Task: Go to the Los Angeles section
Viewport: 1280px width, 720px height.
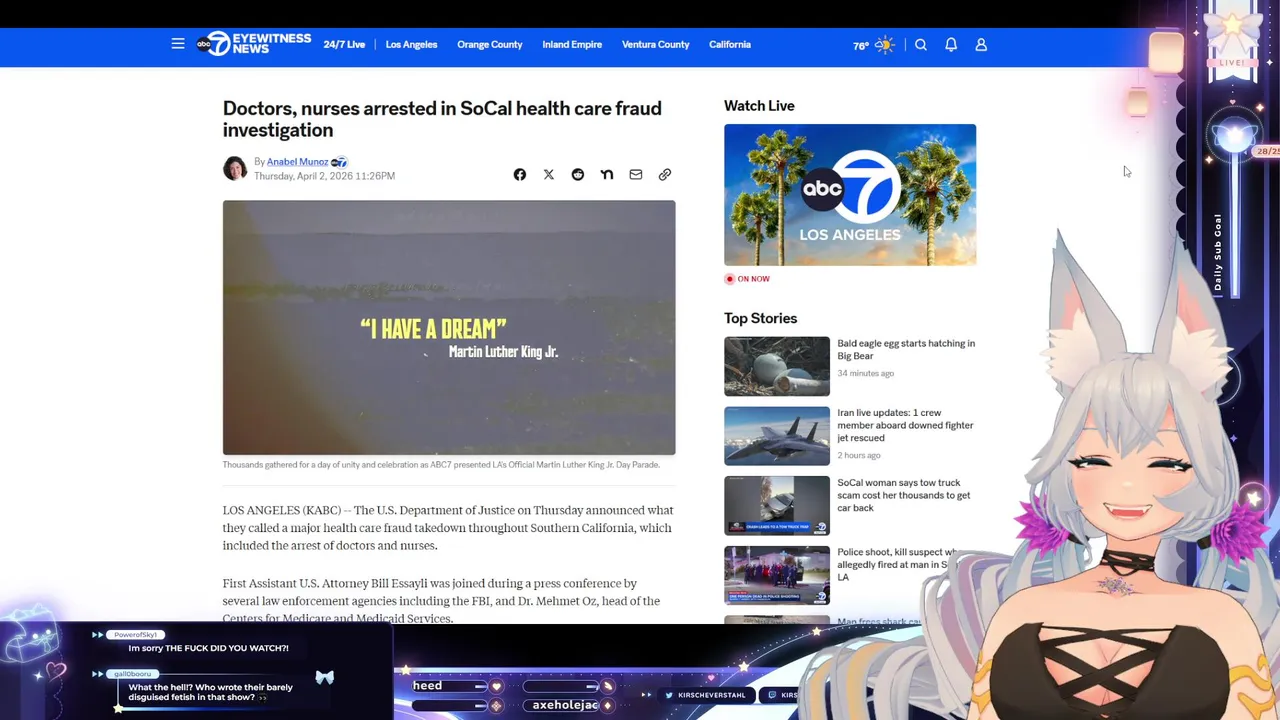Action: [411, 44]
